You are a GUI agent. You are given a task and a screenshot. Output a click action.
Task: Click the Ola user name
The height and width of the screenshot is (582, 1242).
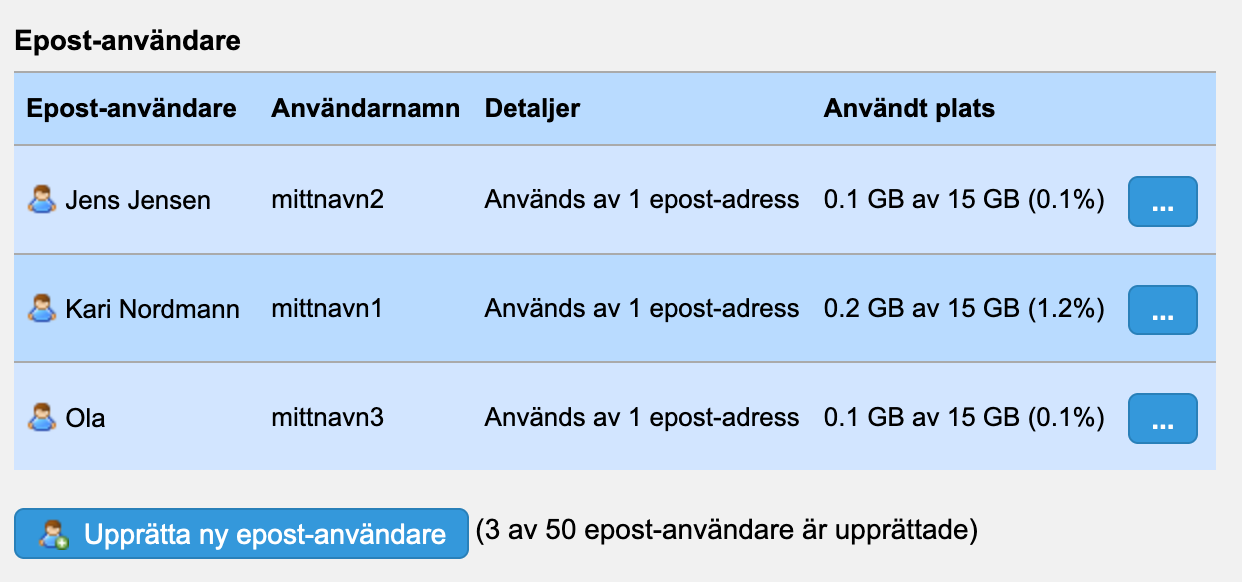(x=85, y=417)
